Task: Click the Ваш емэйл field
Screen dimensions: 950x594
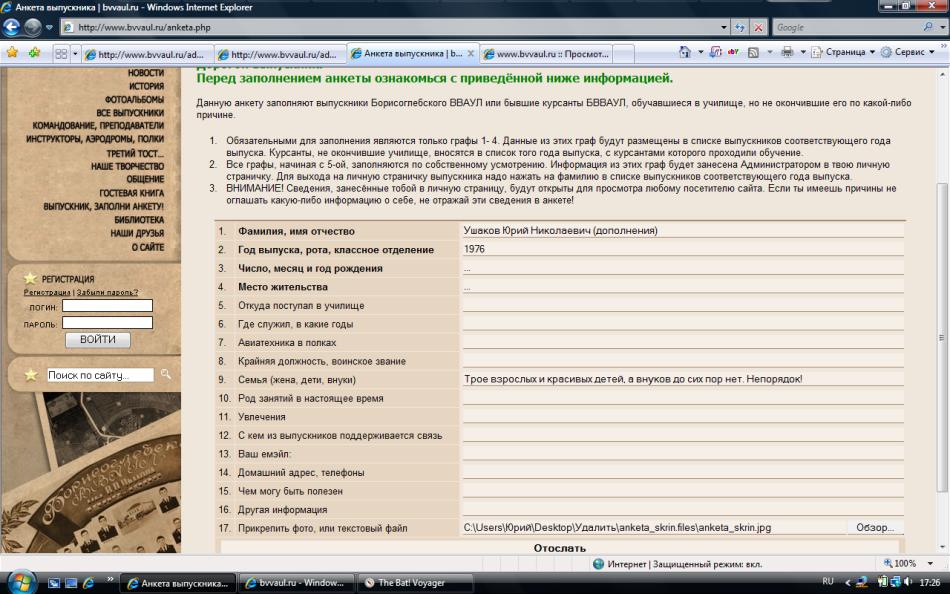Action: 683,453
